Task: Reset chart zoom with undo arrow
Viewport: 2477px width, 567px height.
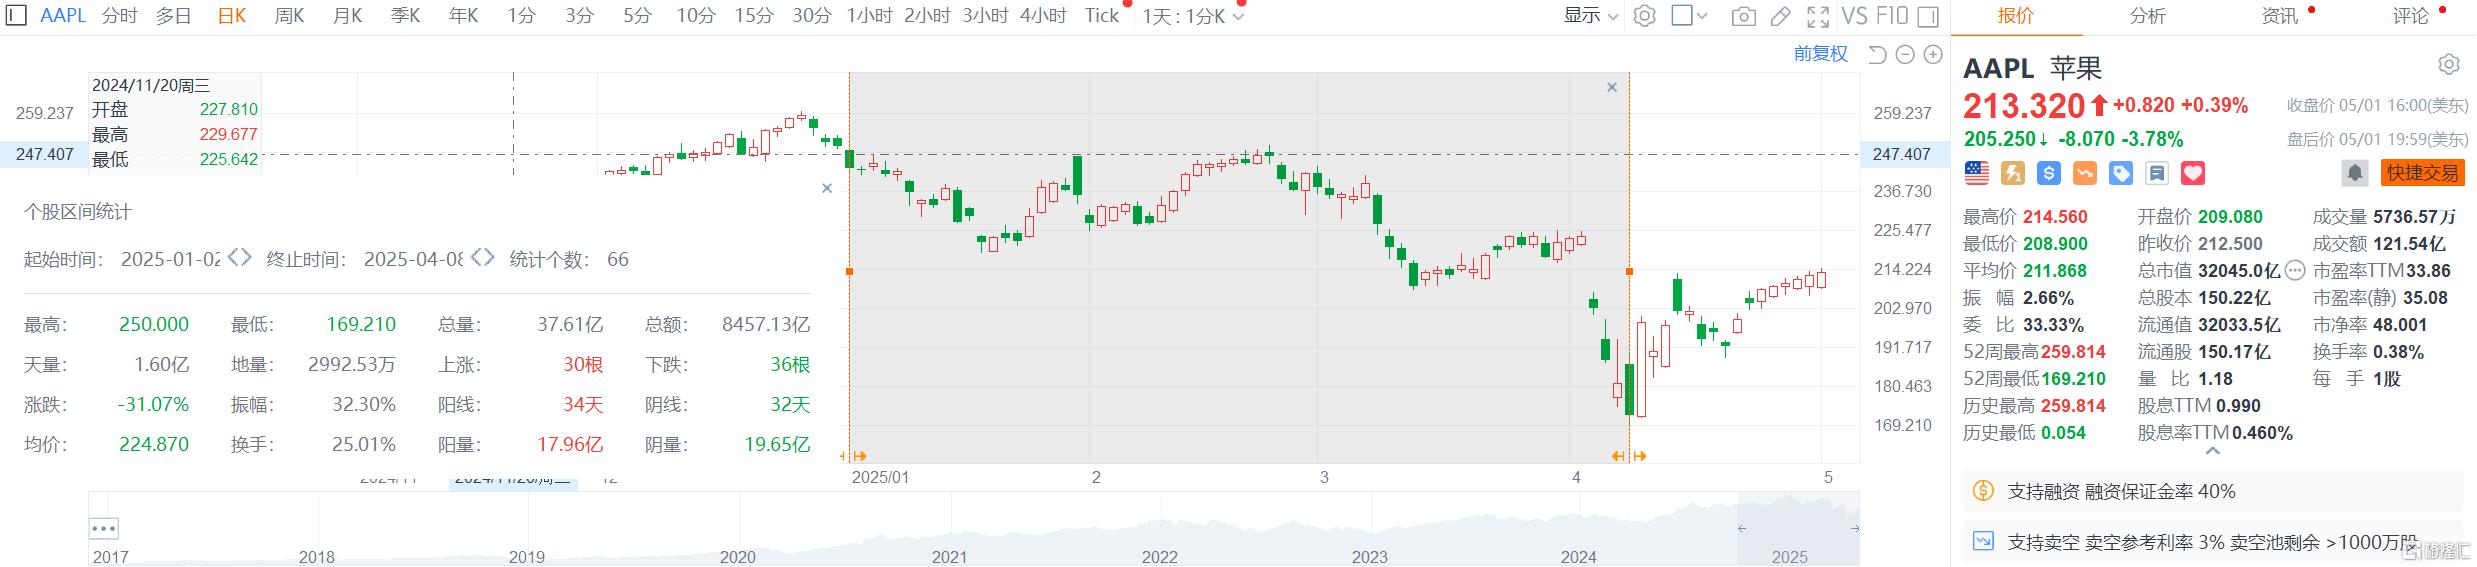Action: pos(1877,54)
